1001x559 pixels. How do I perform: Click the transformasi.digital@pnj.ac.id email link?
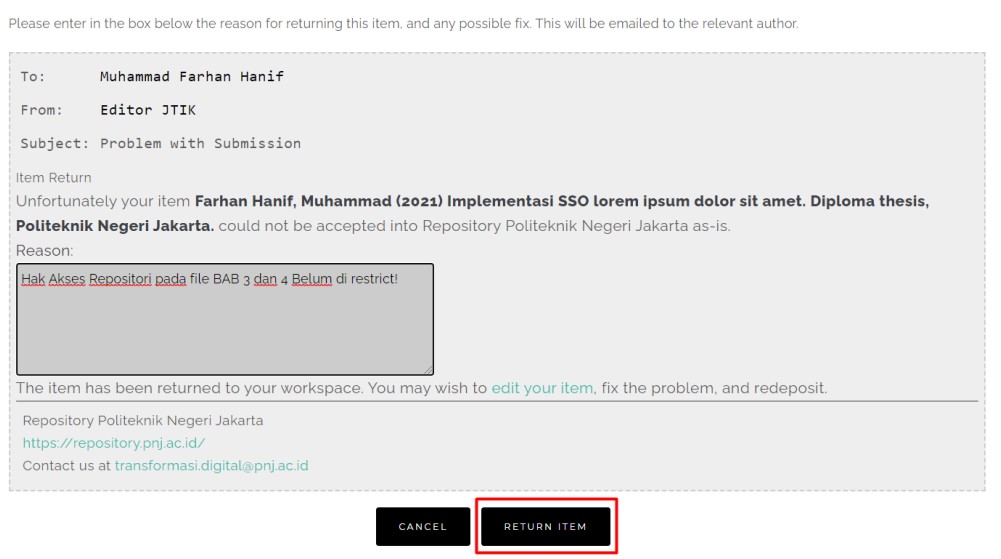tap(211, 466)
